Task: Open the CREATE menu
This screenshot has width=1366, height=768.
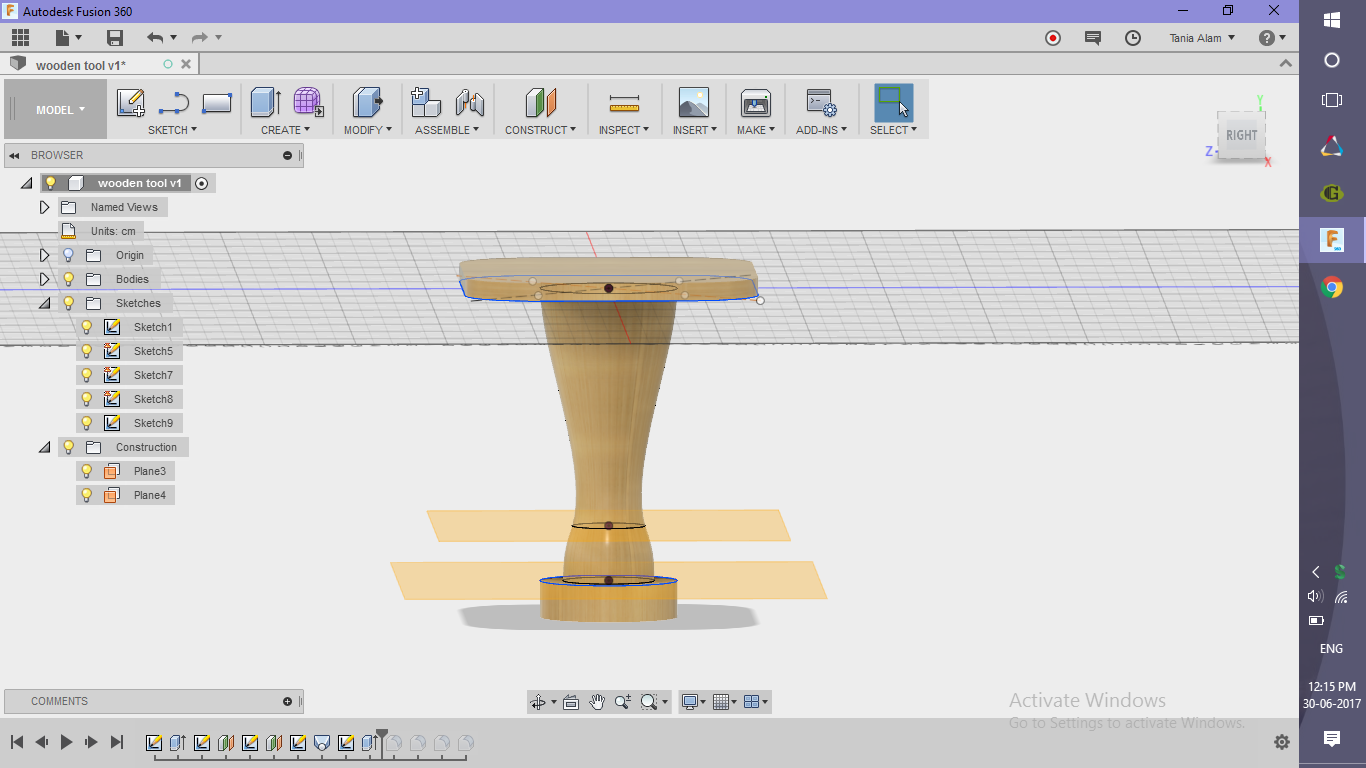Action: click(x=286, y=130)
